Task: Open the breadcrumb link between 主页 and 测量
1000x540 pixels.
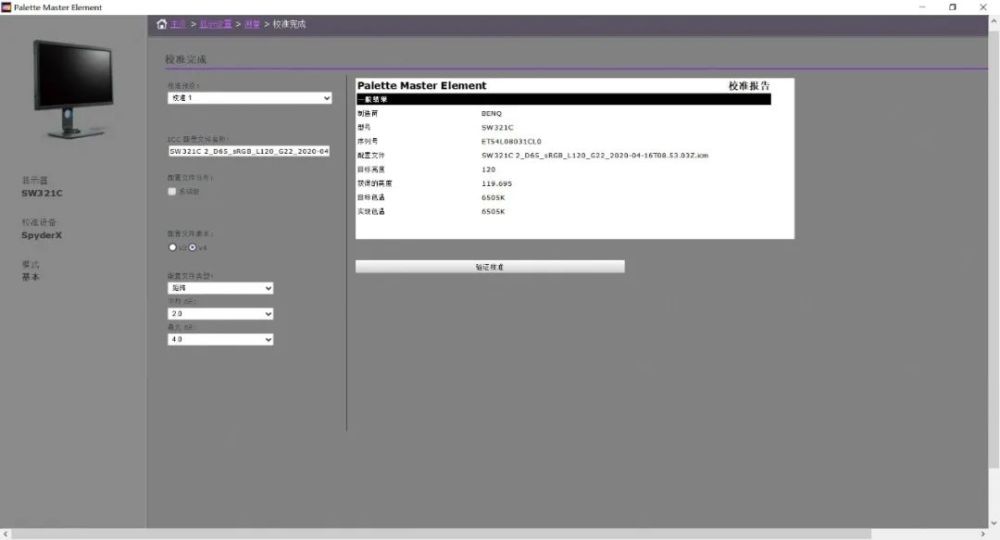Action: (x=216, y=24)
